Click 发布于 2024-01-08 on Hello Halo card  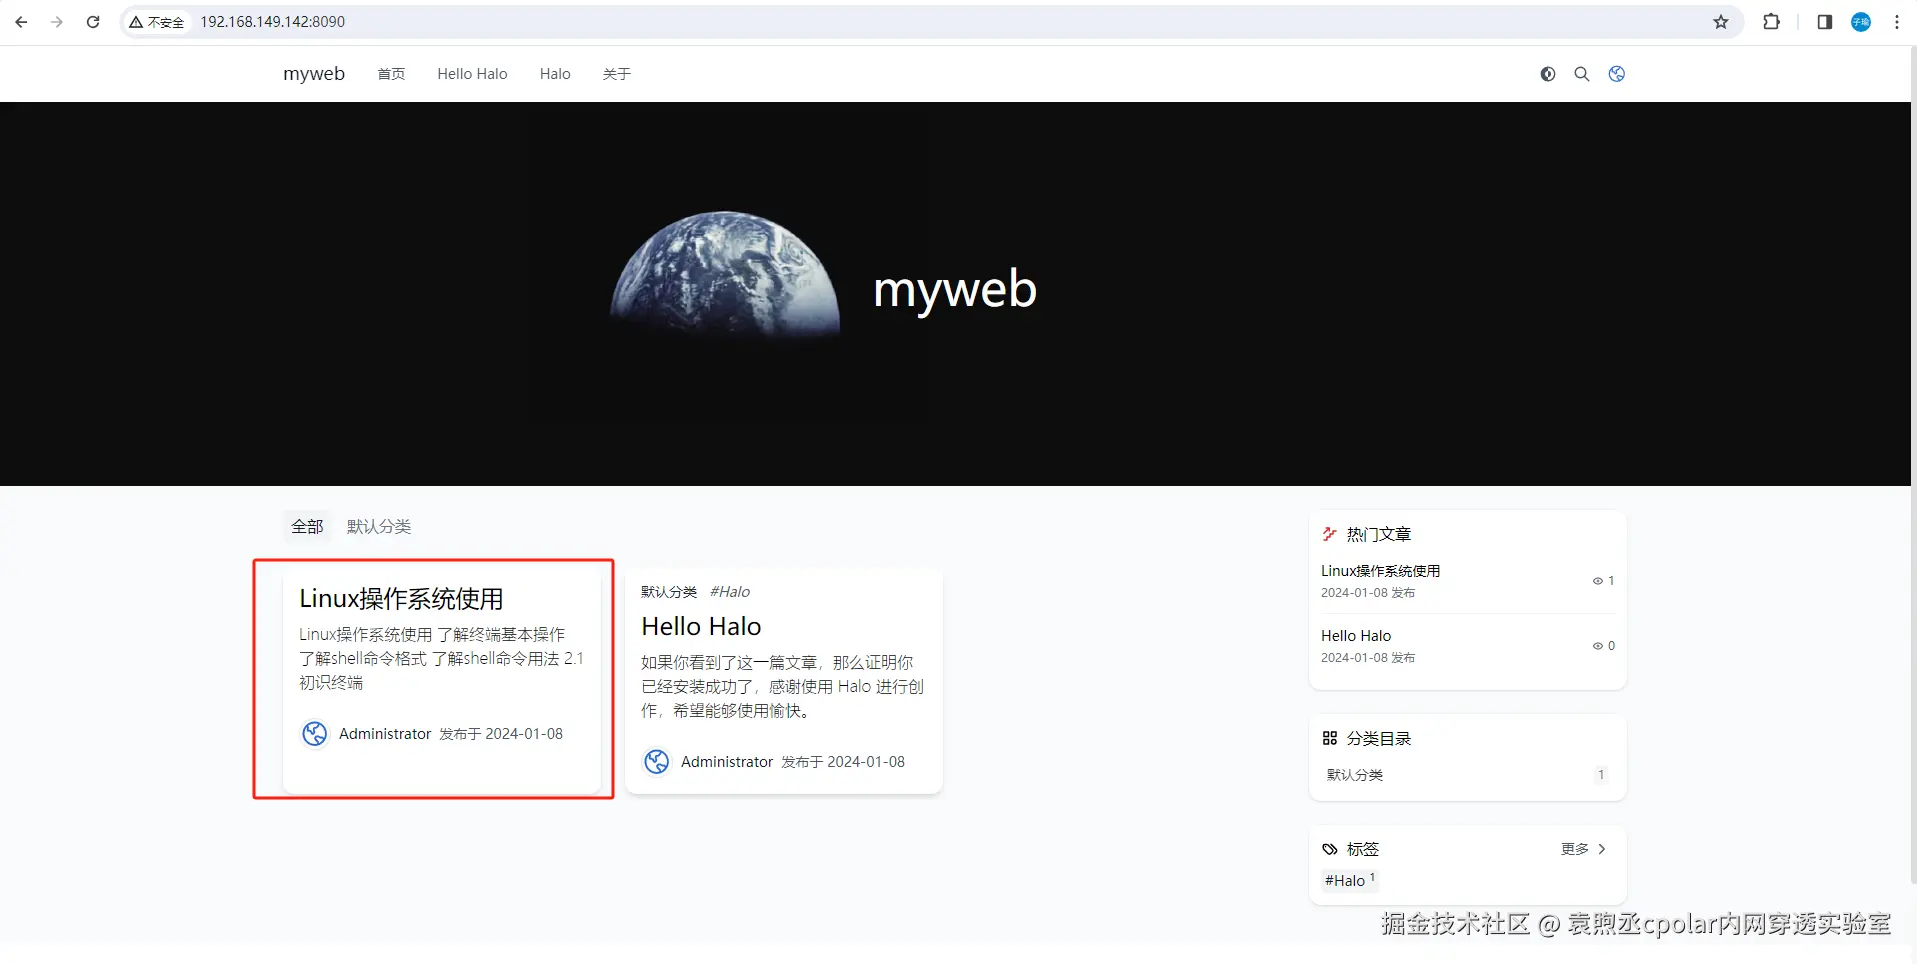(843, 762)
